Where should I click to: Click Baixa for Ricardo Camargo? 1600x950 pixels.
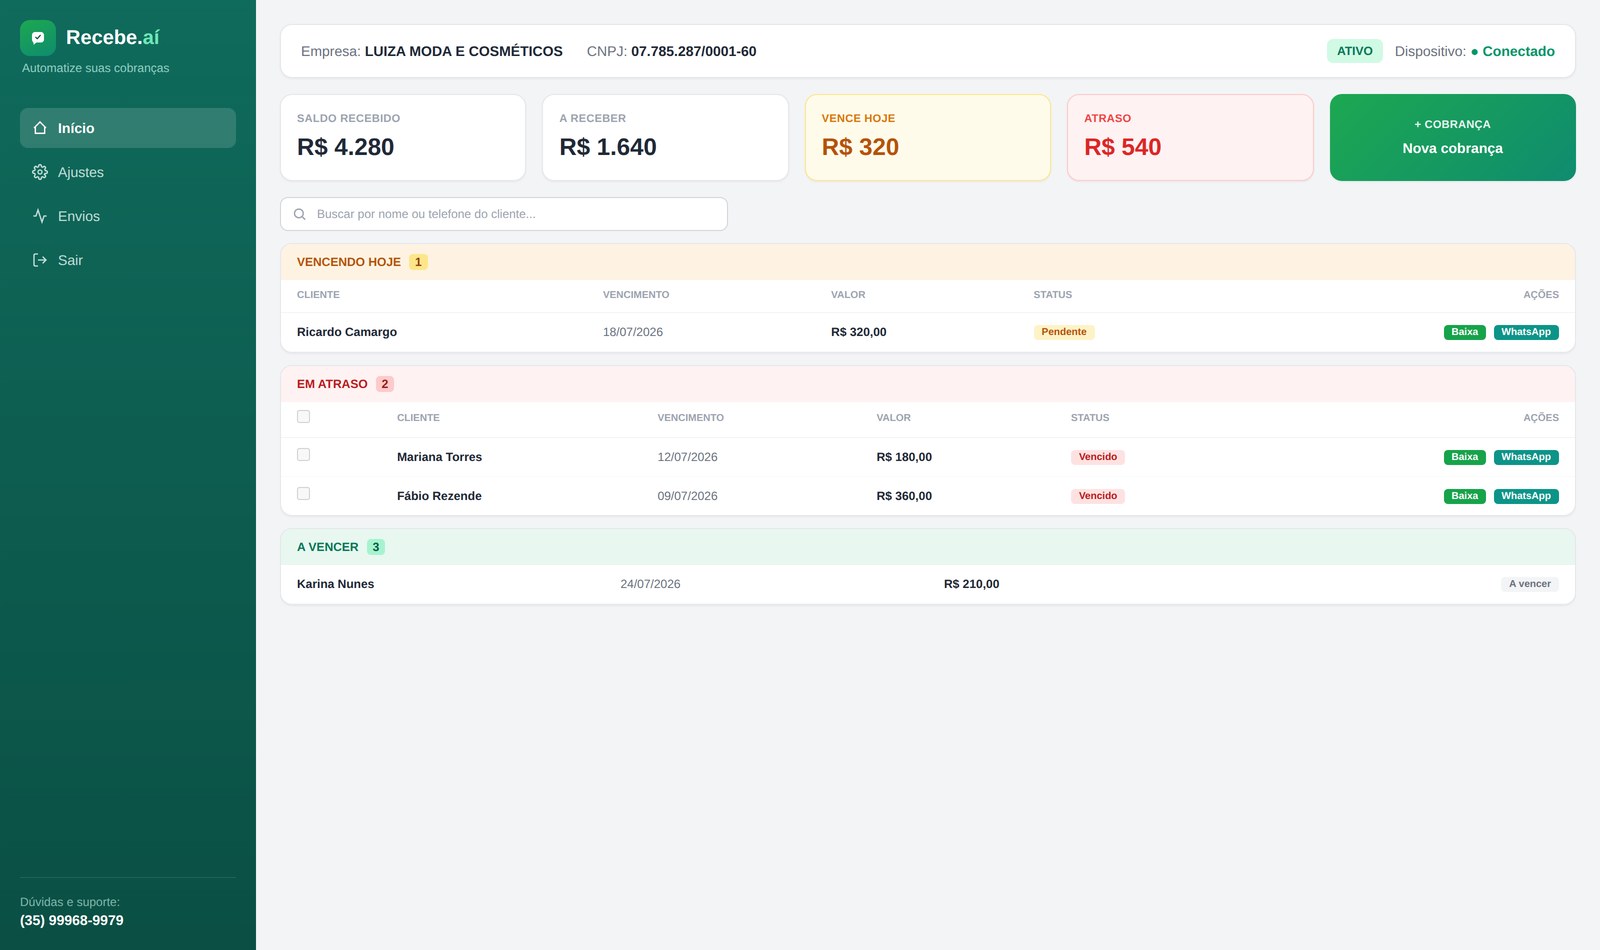(x=1465, y=332)
